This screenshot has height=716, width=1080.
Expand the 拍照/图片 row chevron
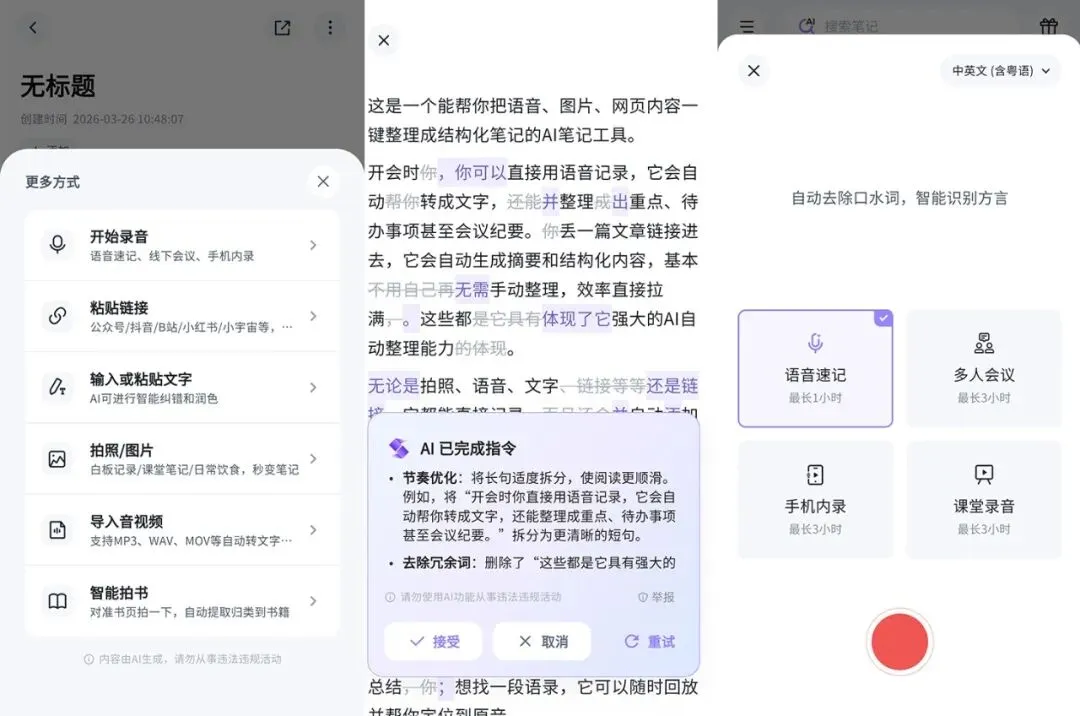coord(313,459)
